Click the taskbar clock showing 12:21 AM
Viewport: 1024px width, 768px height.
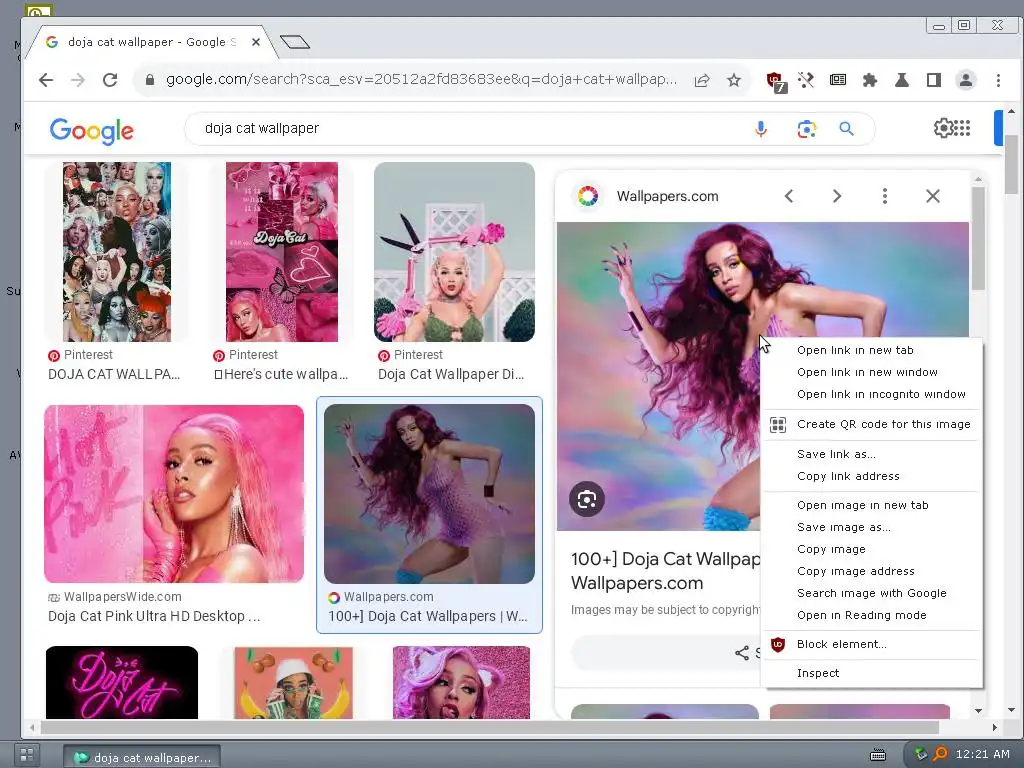click(982, 754)
